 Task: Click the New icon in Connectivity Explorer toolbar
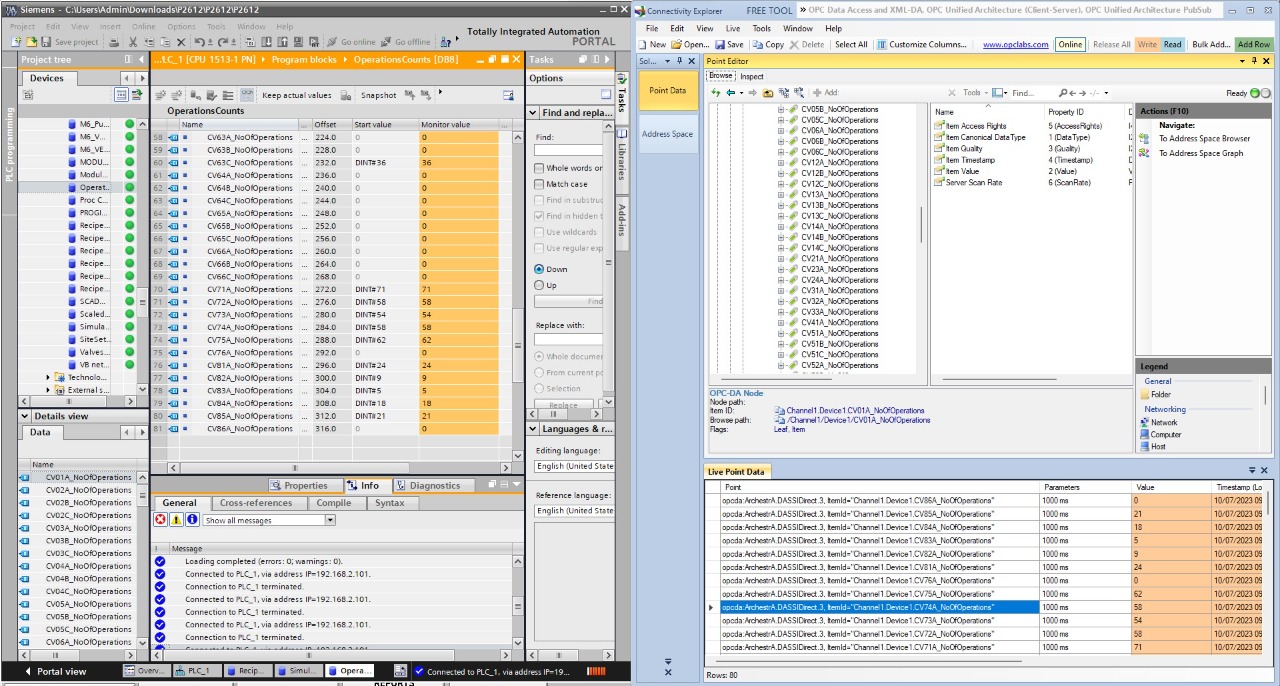tap(643, 45)
